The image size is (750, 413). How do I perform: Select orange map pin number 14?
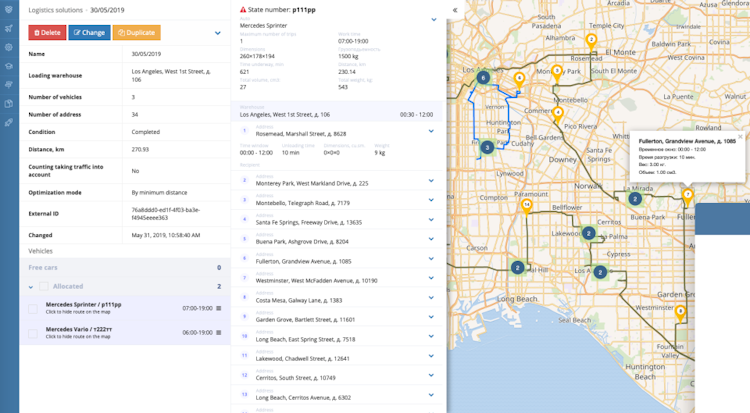[527, 205]
